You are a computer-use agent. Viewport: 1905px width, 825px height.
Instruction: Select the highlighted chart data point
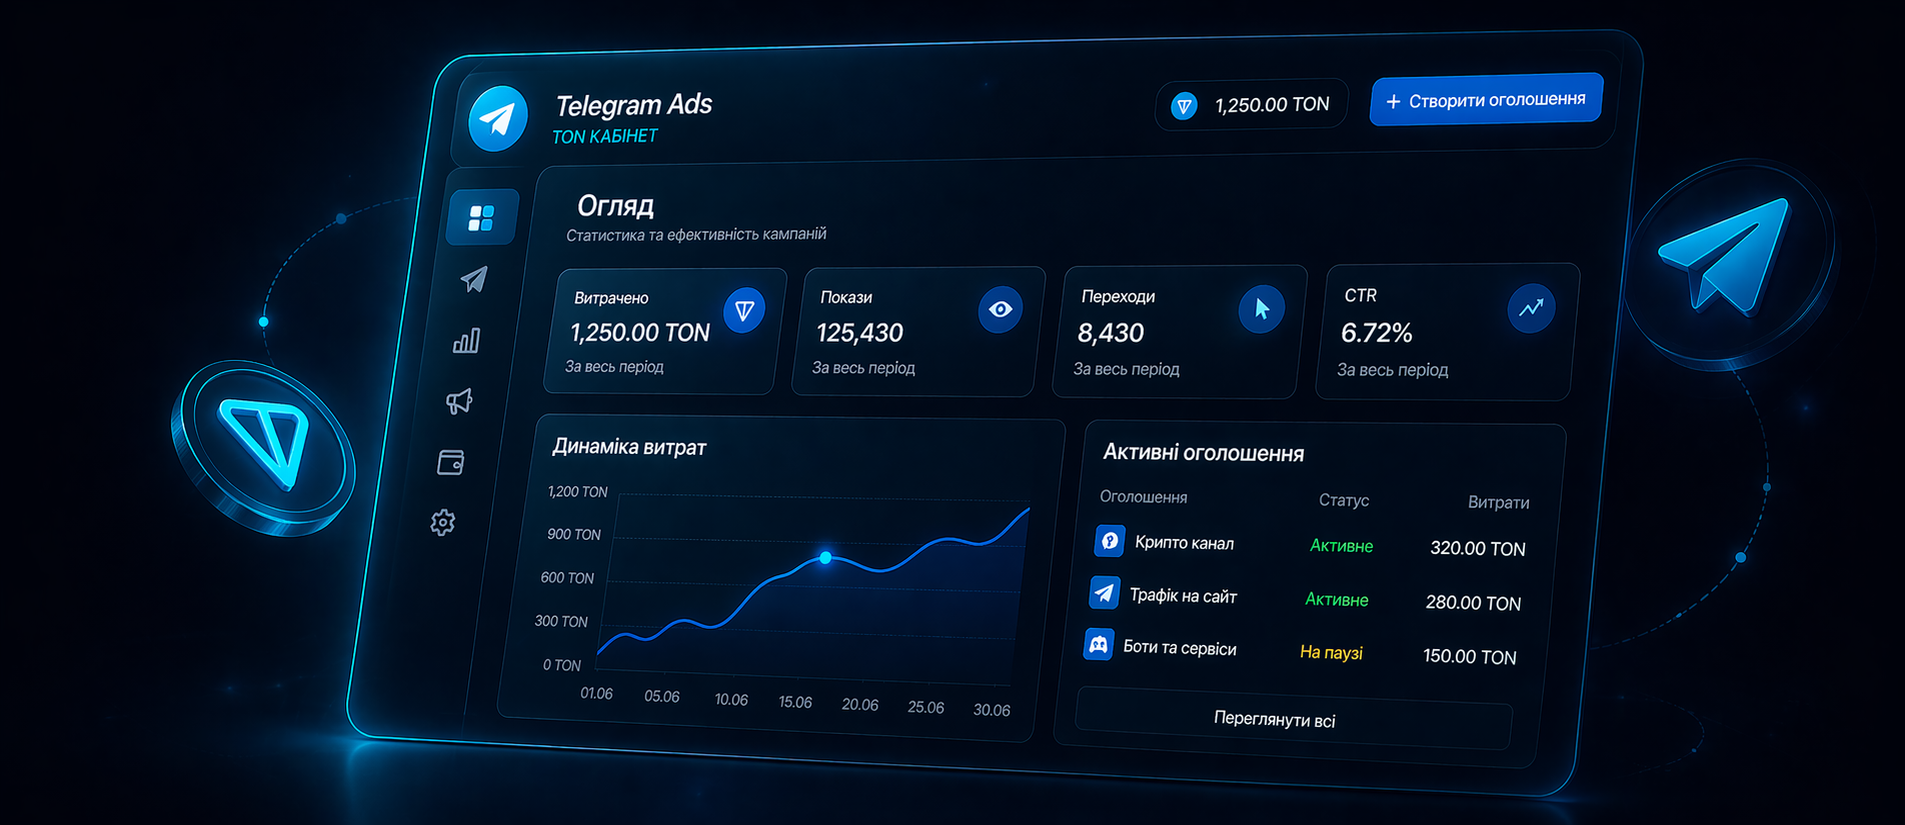click(825, 558)
